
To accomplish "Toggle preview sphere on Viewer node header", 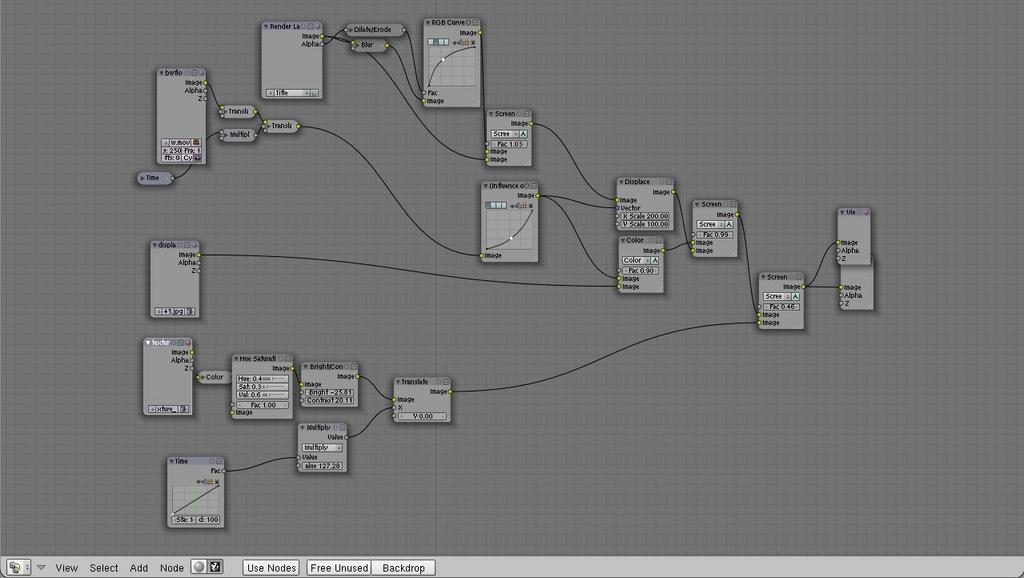I will [866, 212].
